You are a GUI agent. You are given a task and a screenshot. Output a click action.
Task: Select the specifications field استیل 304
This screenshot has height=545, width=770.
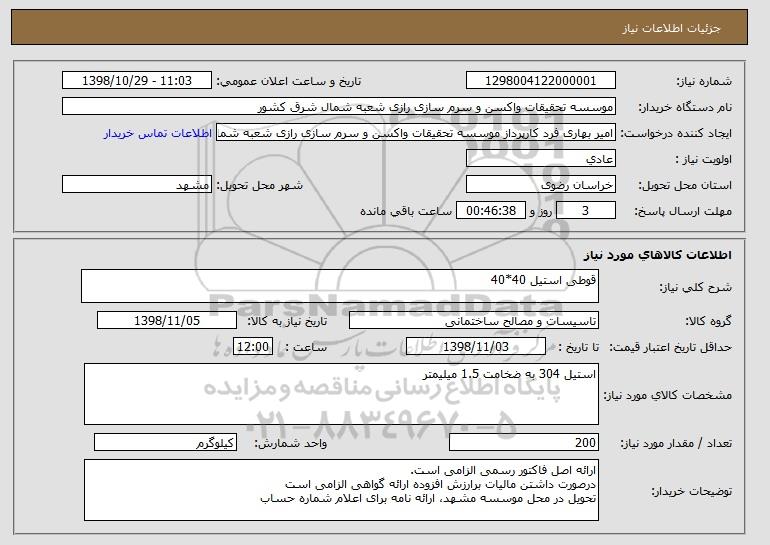341,394
